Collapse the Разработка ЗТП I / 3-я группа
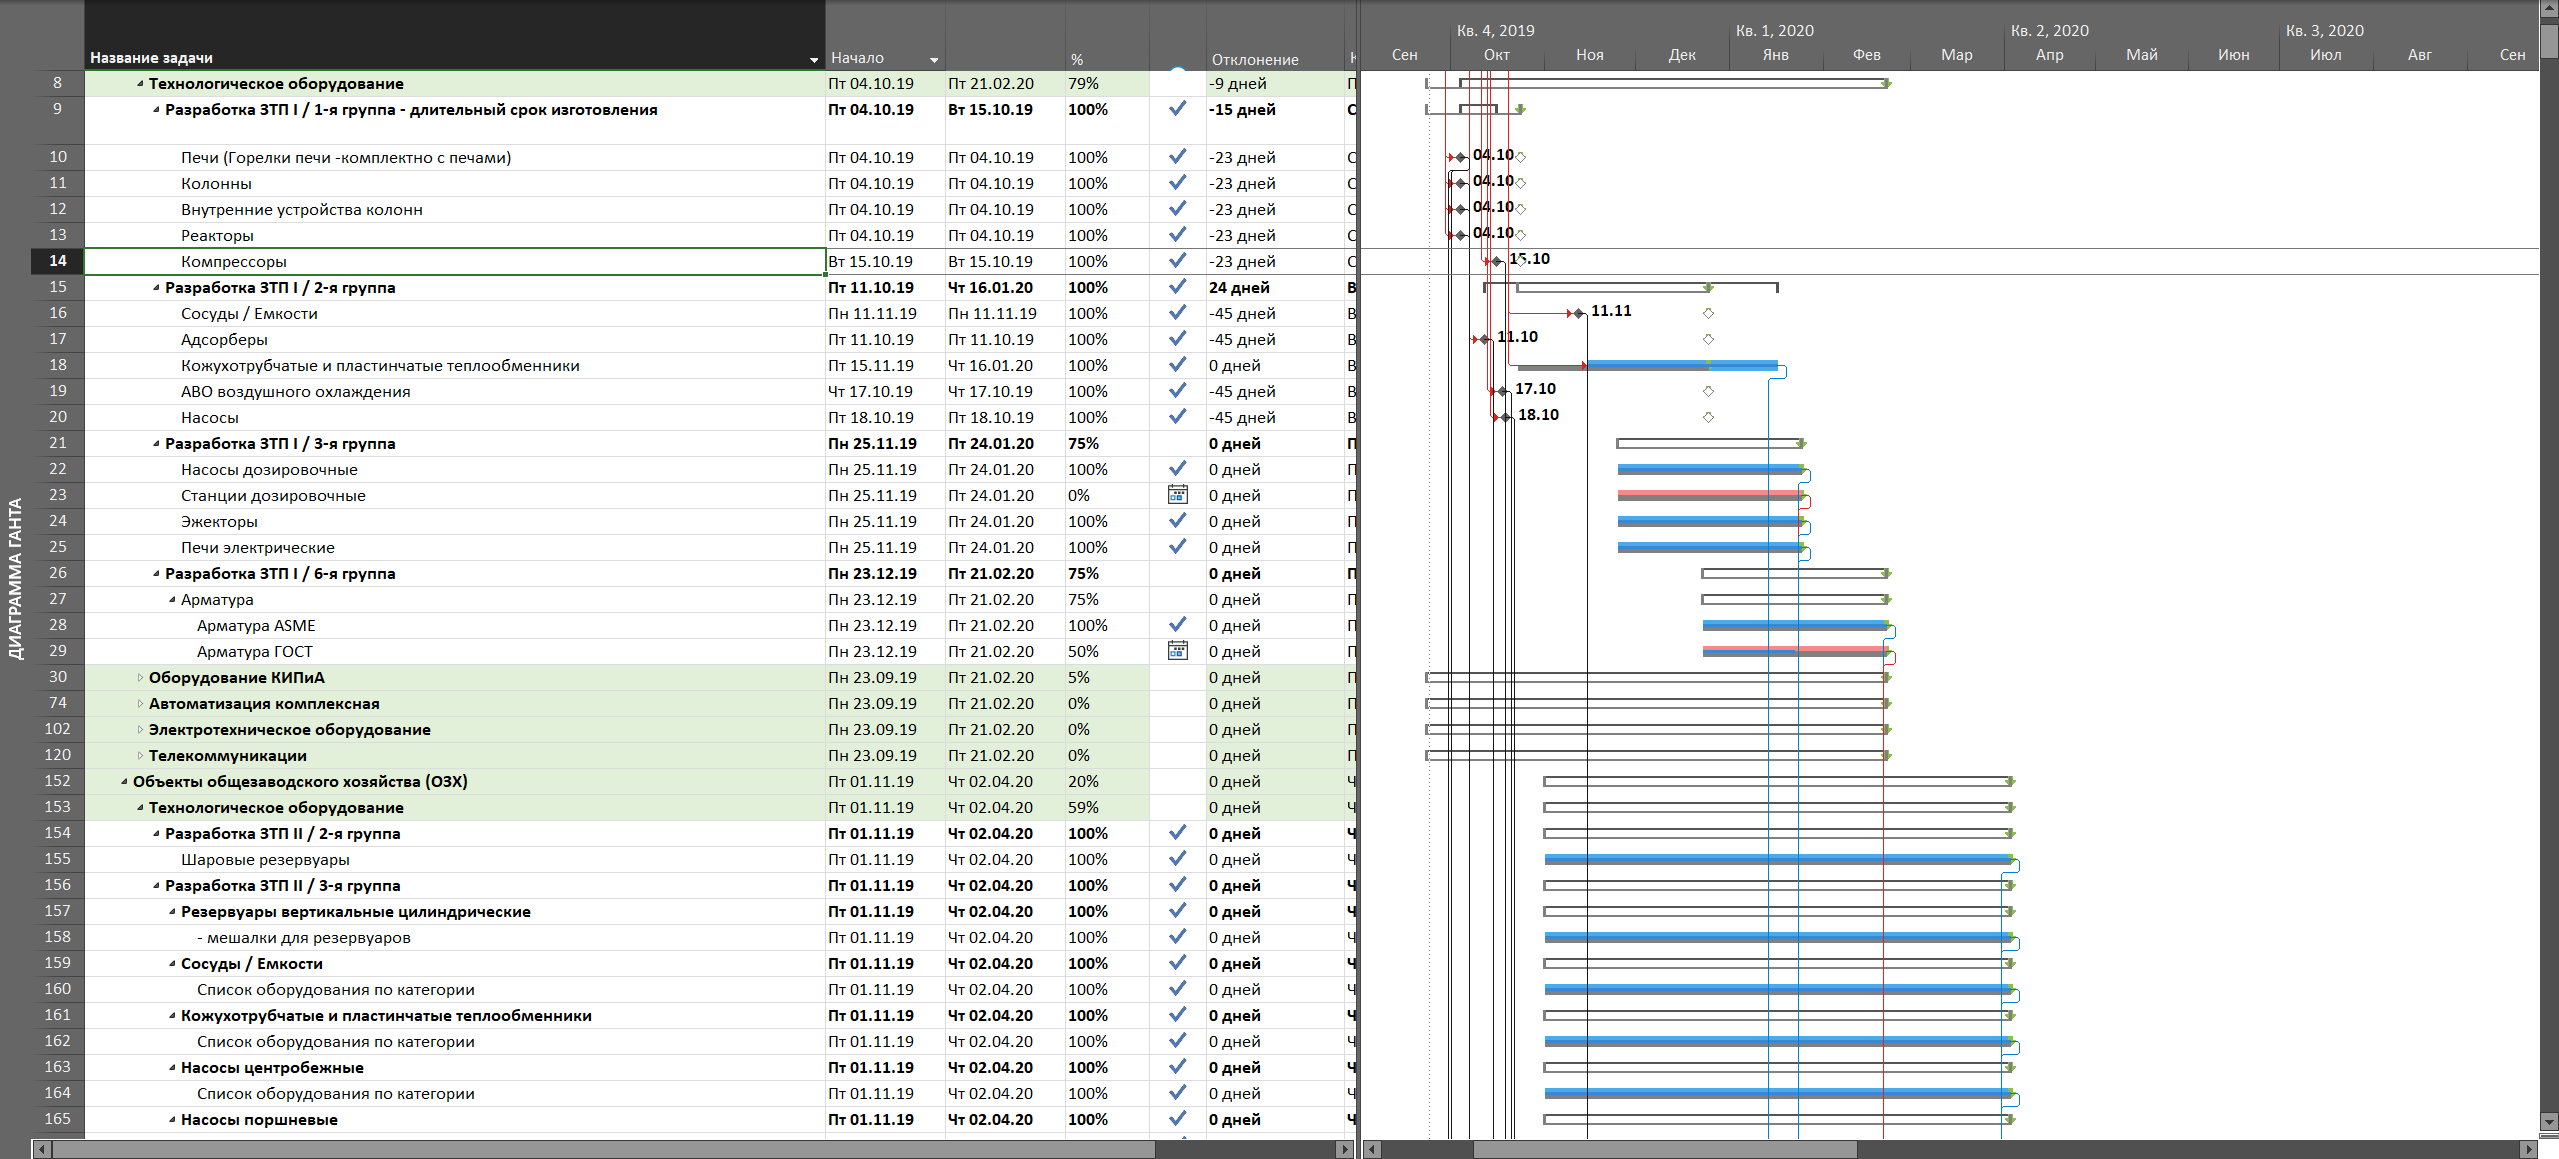The height and width of the screenshot is (1159, 2559). 156,444
